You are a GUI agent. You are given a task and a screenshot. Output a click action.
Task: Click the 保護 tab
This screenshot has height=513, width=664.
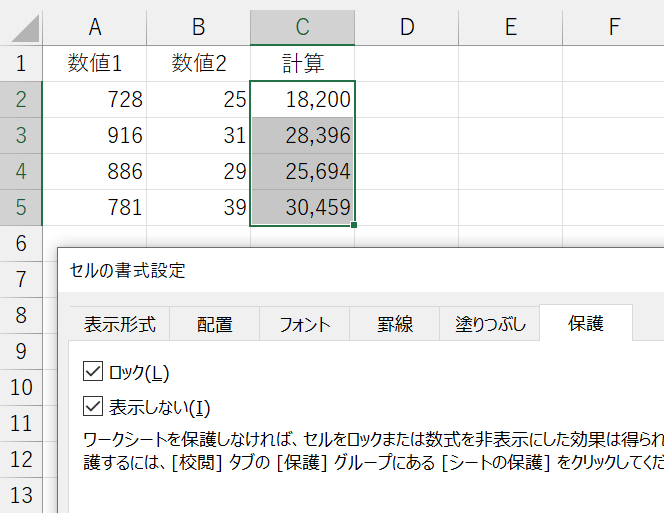pyautogui.click(x=585, y=325)
